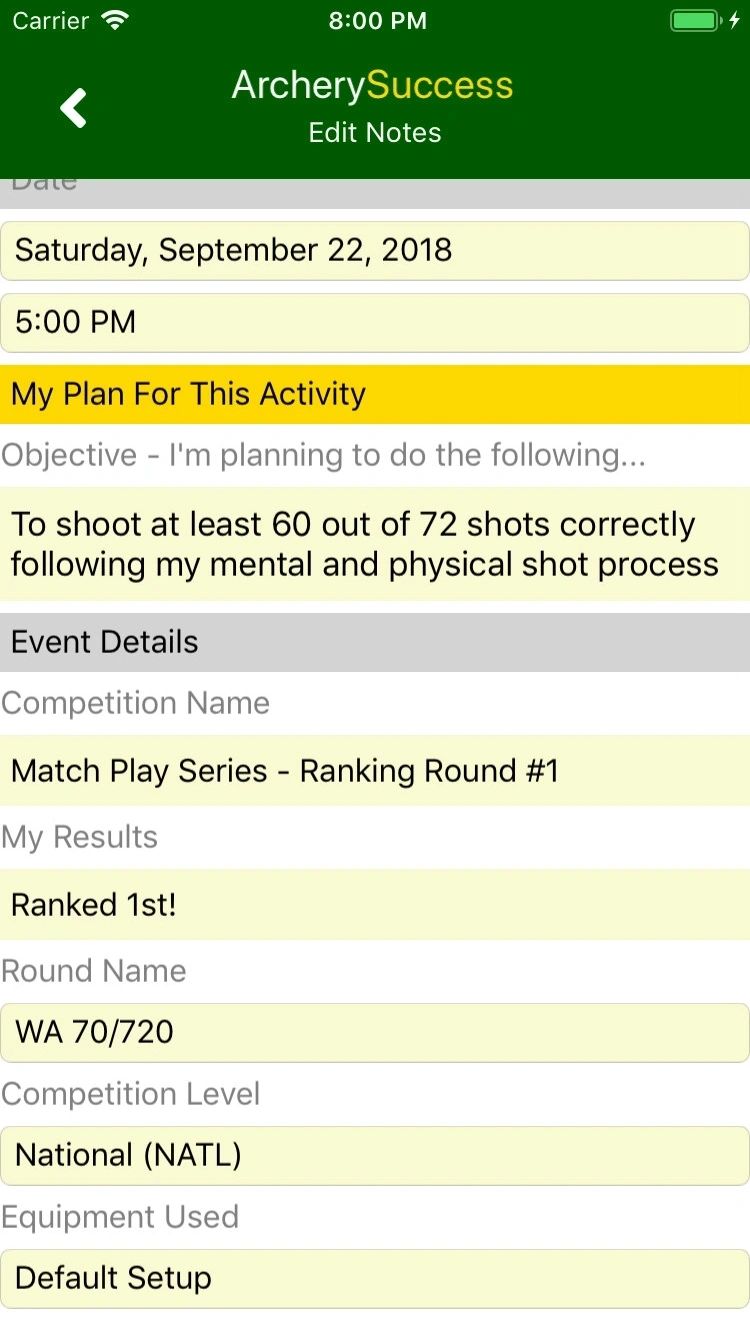Tap the Wi-Fi status icon
750x1334 pixels.
pyautogui.click(x=117, y=21)
